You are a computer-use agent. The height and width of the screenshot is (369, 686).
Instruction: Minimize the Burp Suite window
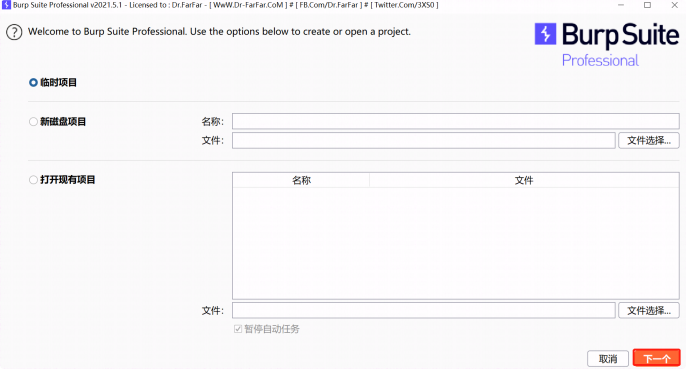621,5
